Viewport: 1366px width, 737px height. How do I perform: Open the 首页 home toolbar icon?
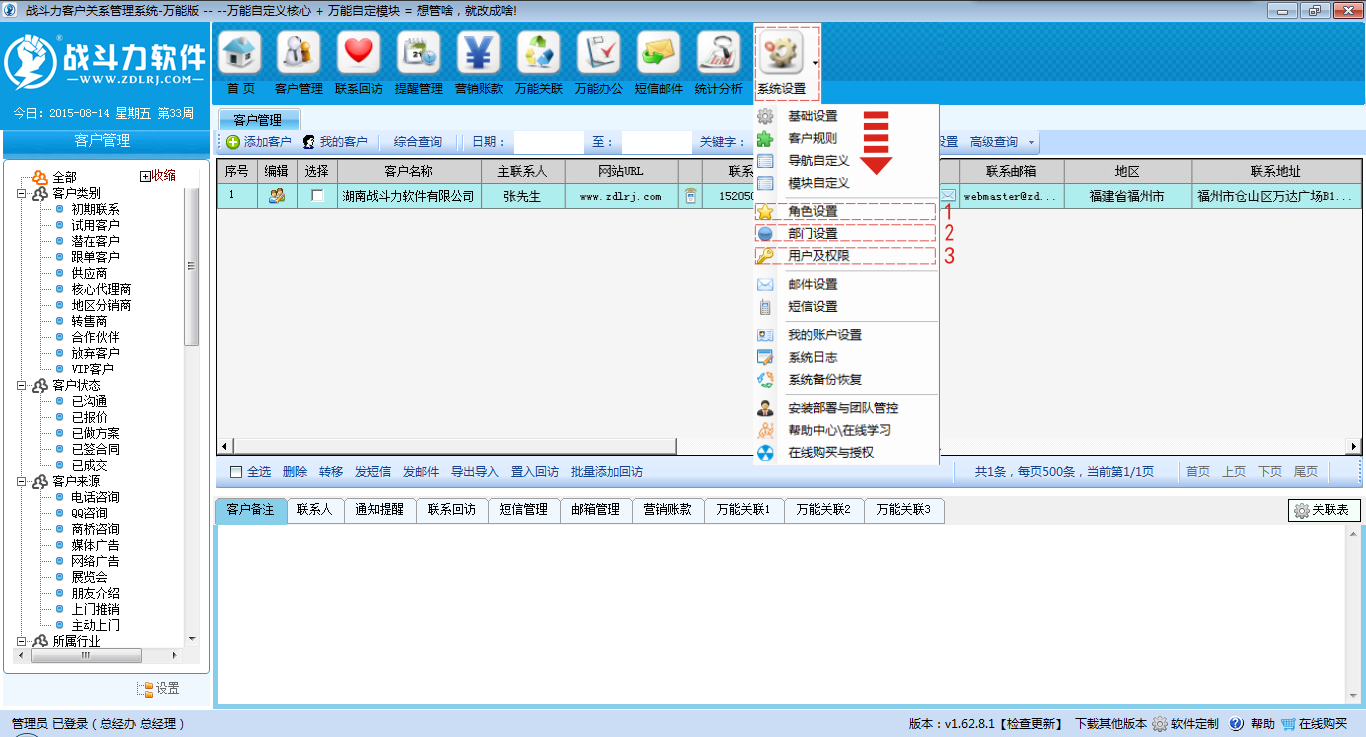(240, 53)
